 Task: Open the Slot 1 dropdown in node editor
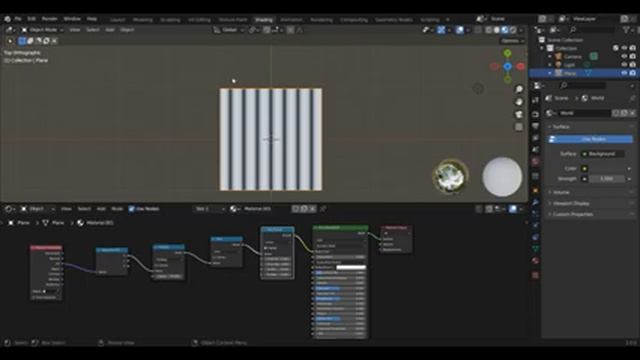[209, 209]
